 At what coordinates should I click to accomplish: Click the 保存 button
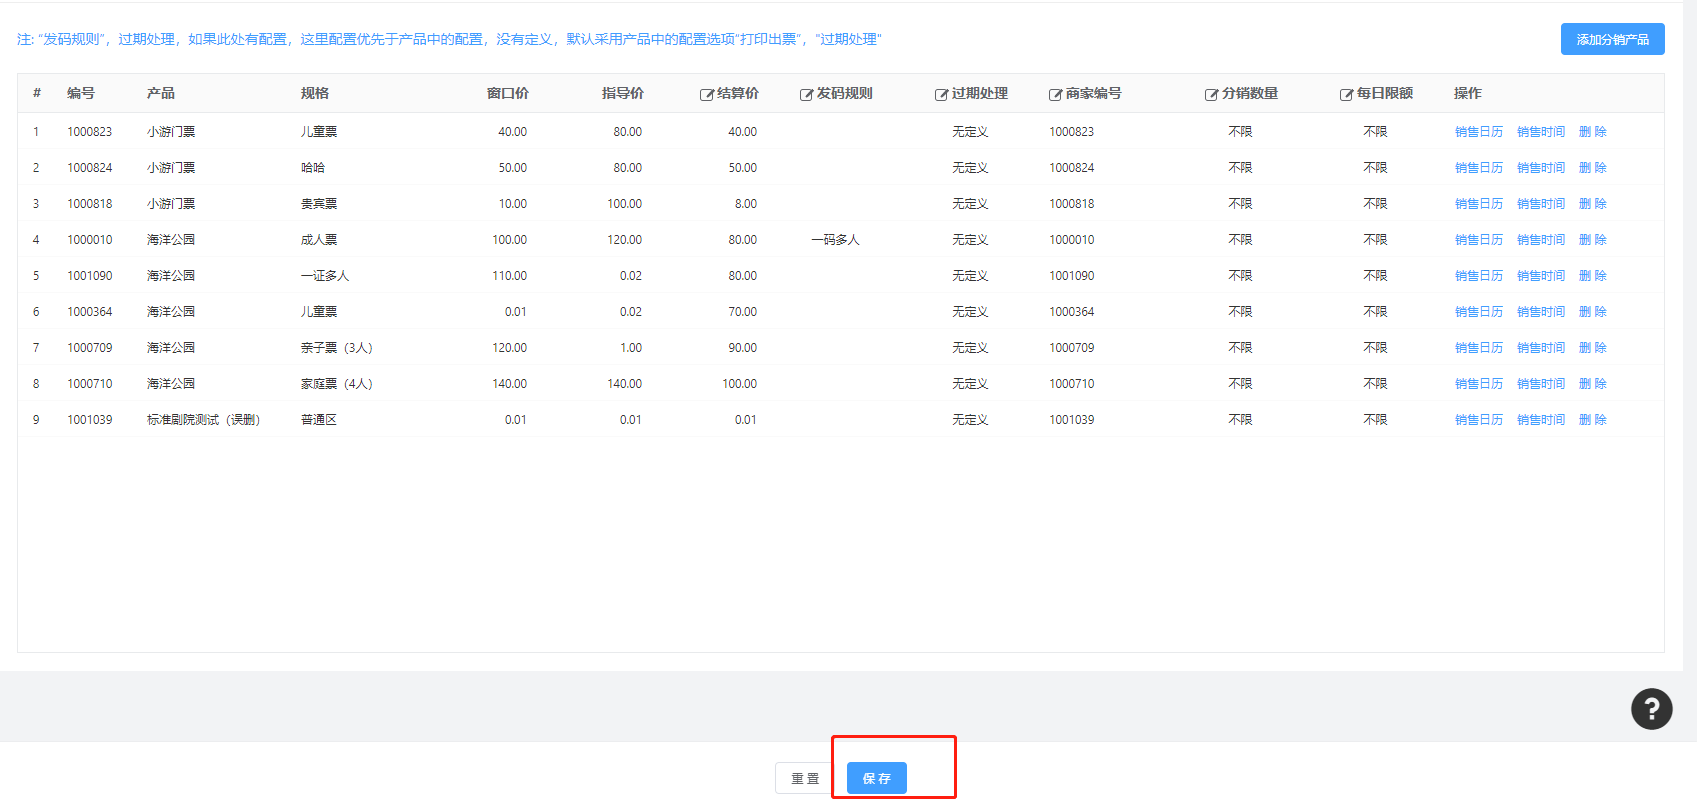tap(876, 778)
